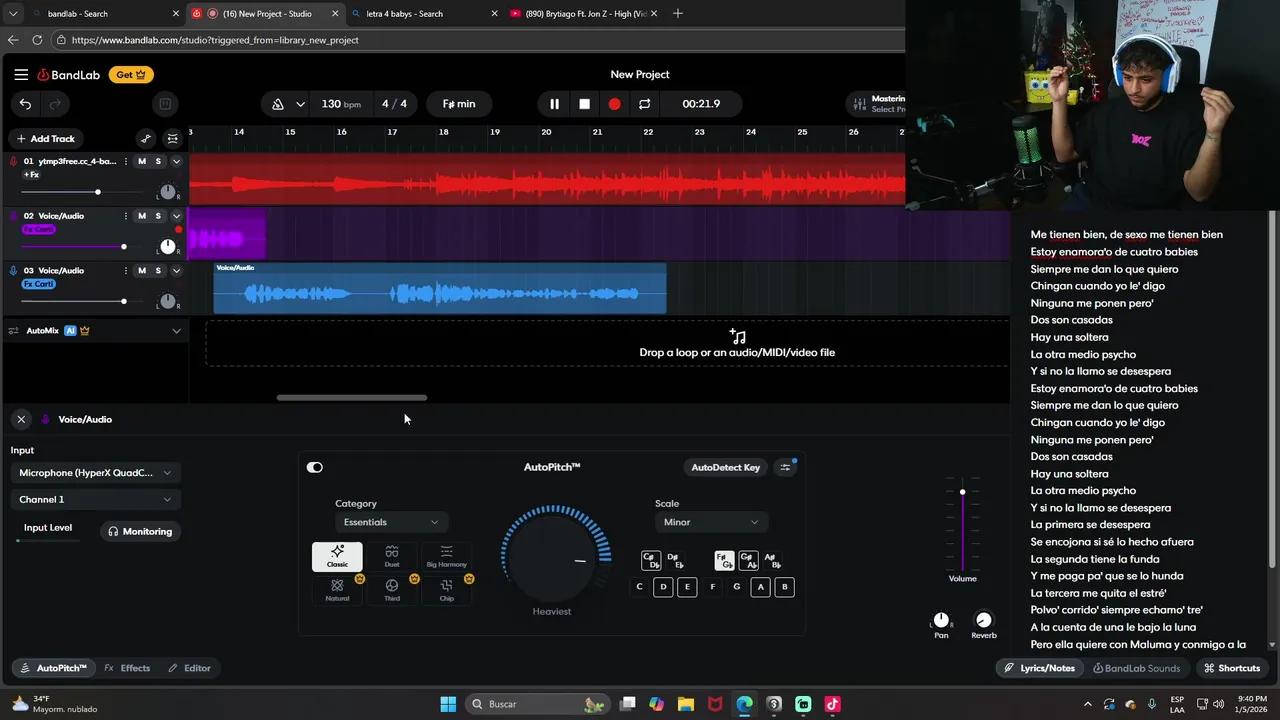Mute track 02 Voice/Audio
Viewport: 1280px width, 720px height.
142,216
